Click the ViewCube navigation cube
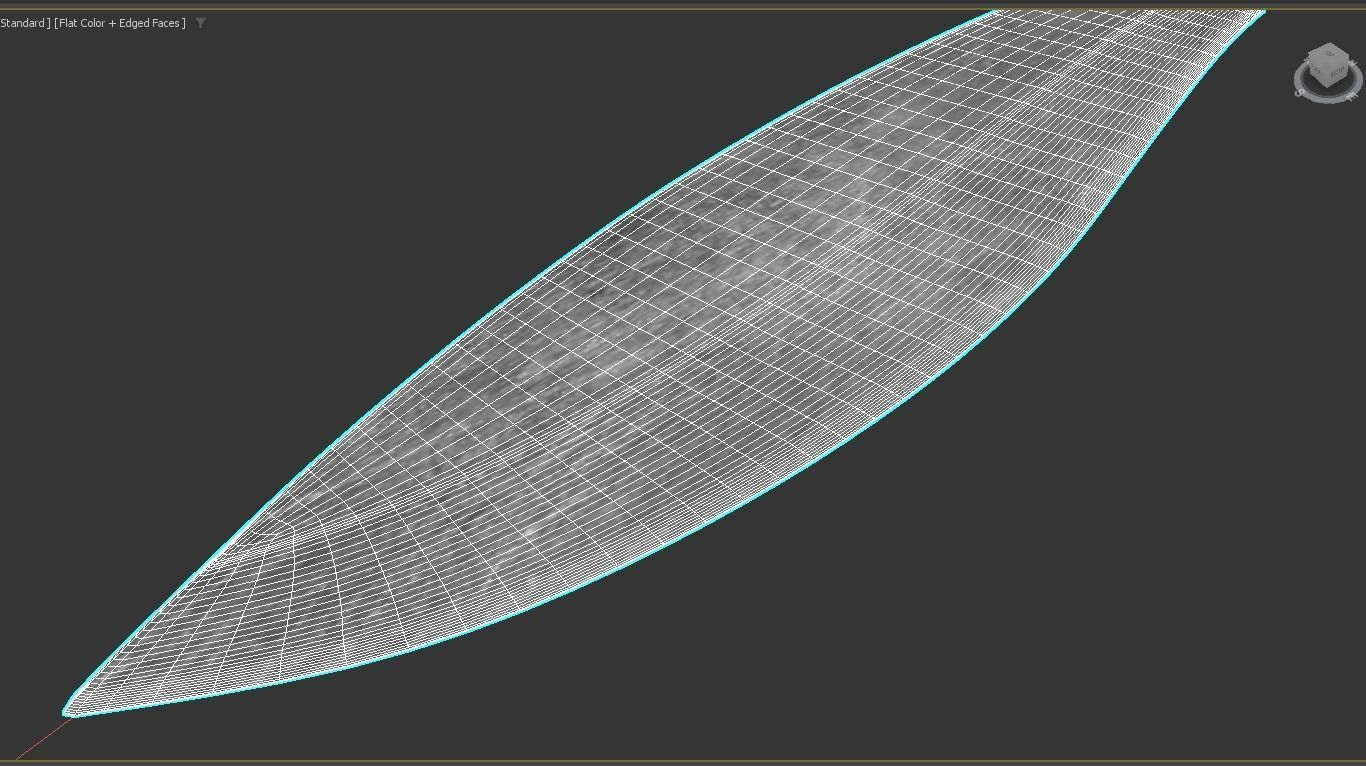This screenshot has width=1366, height=766. (1329, 64)
